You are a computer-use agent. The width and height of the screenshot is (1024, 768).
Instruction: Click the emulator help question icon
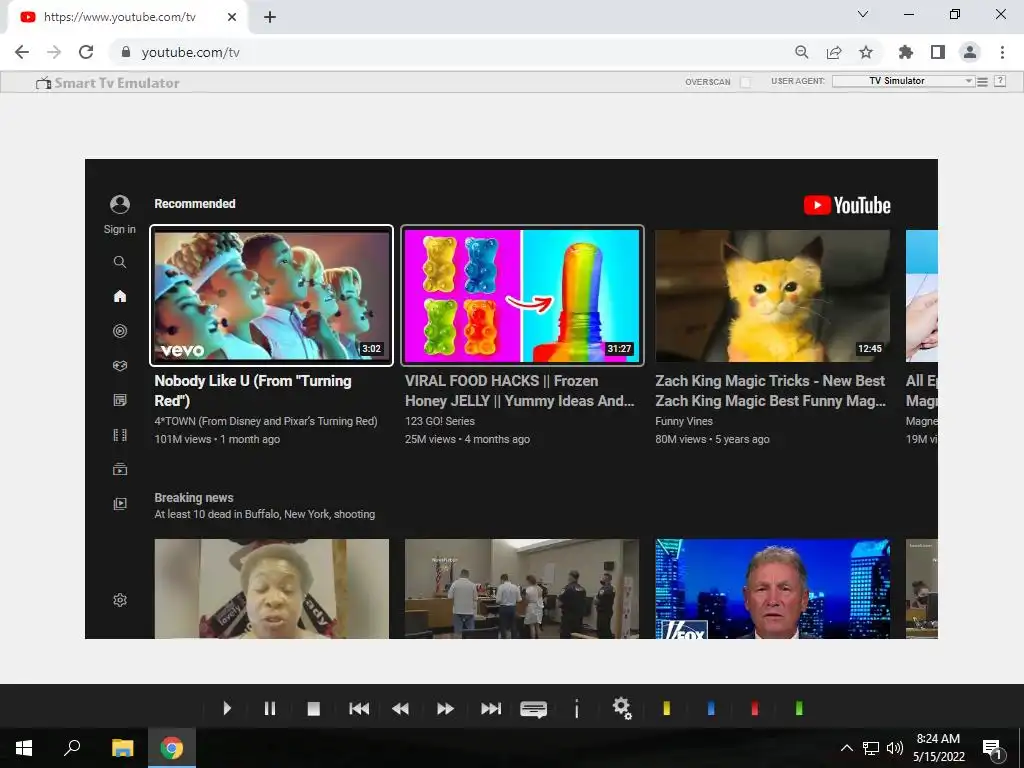1000,81
